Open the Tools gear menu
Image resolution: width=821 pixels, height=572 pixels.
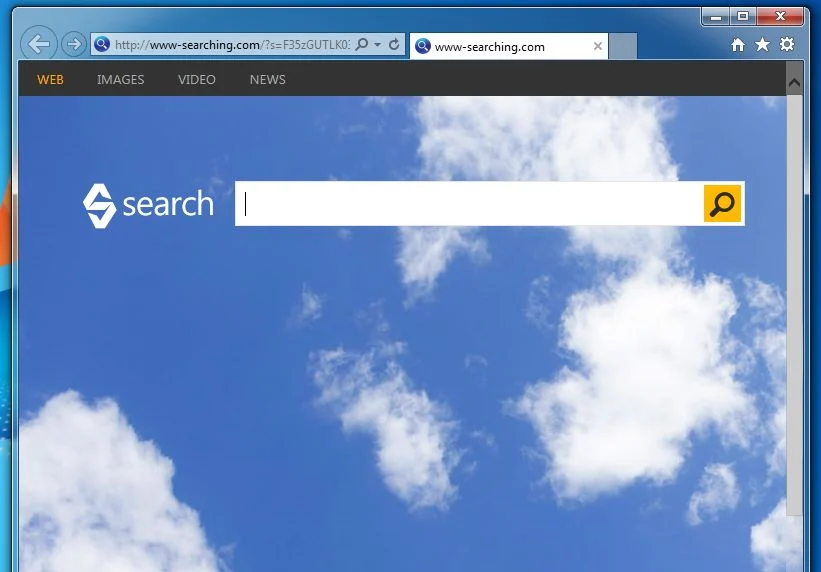[x=786, y=45]
